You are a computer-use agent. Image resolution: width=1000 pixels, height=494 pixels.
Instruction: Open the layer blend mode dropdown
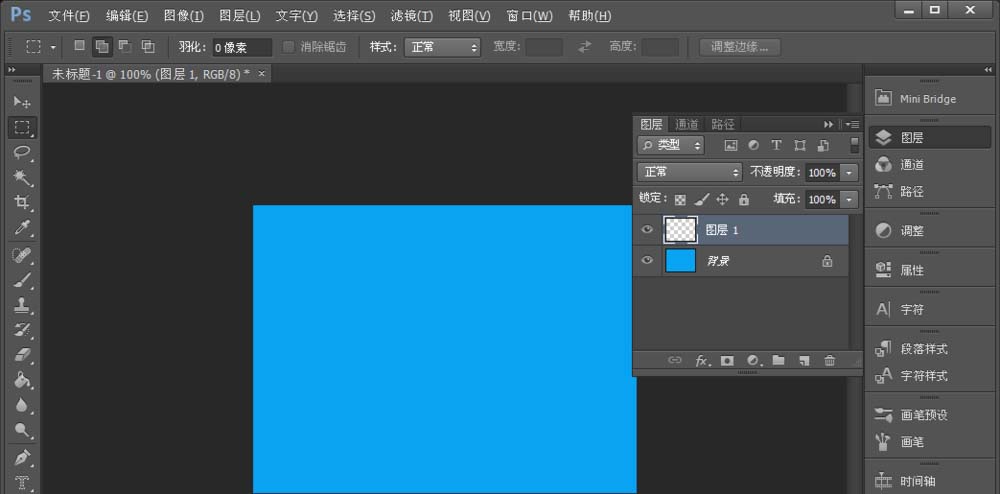689,172
